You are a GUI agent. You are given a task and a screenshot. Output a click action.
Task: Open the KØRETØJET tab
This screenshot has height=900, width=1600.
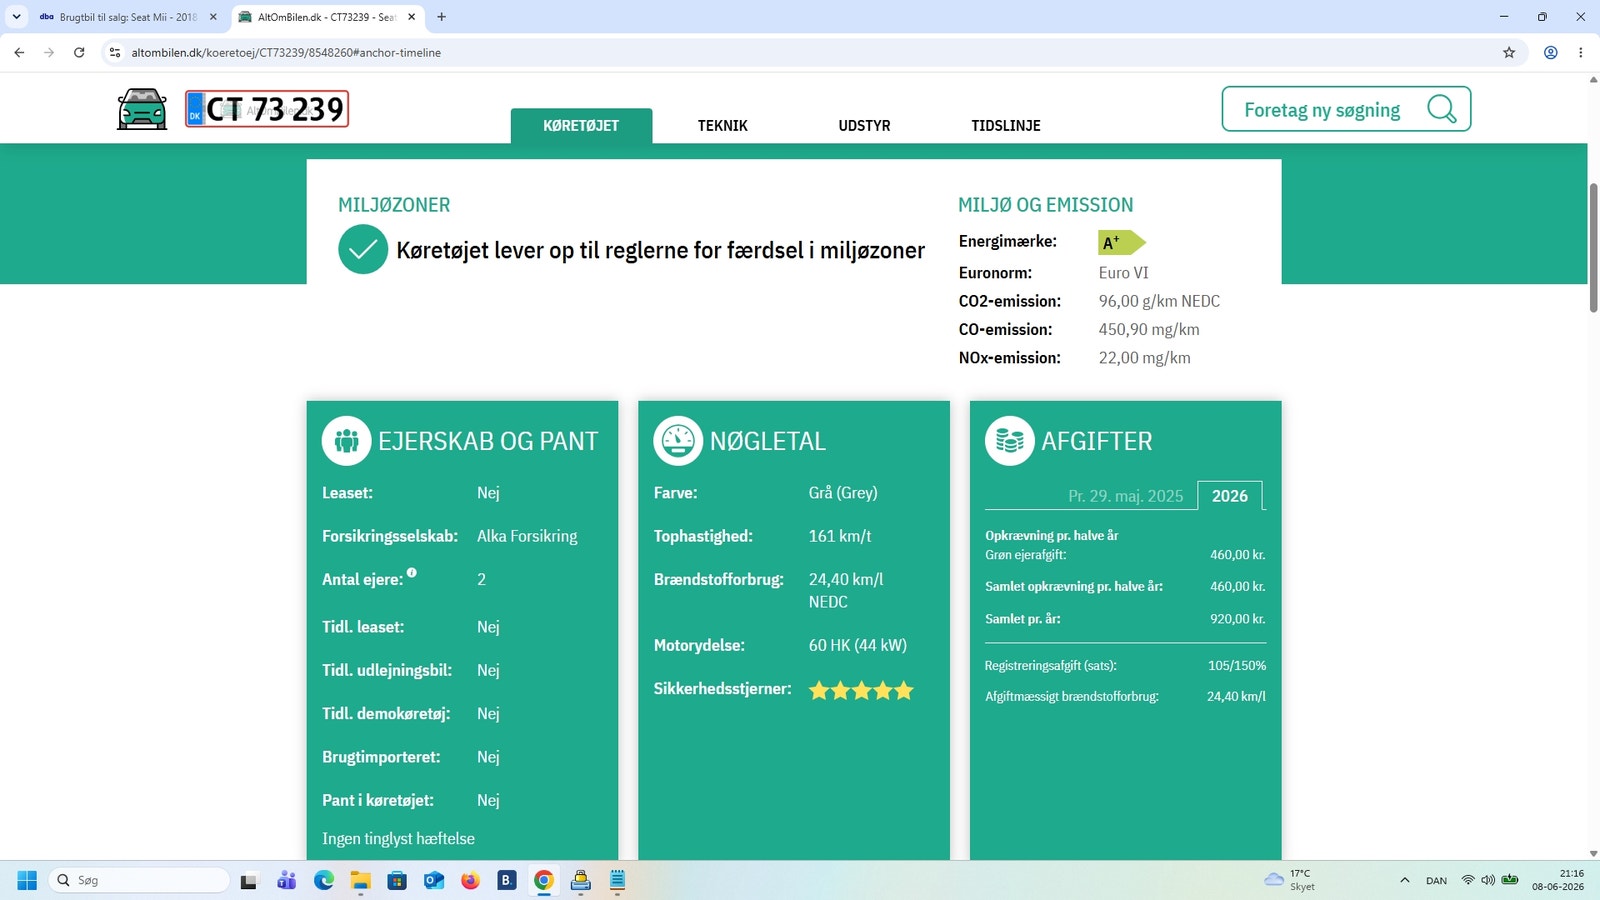point(581,126)
